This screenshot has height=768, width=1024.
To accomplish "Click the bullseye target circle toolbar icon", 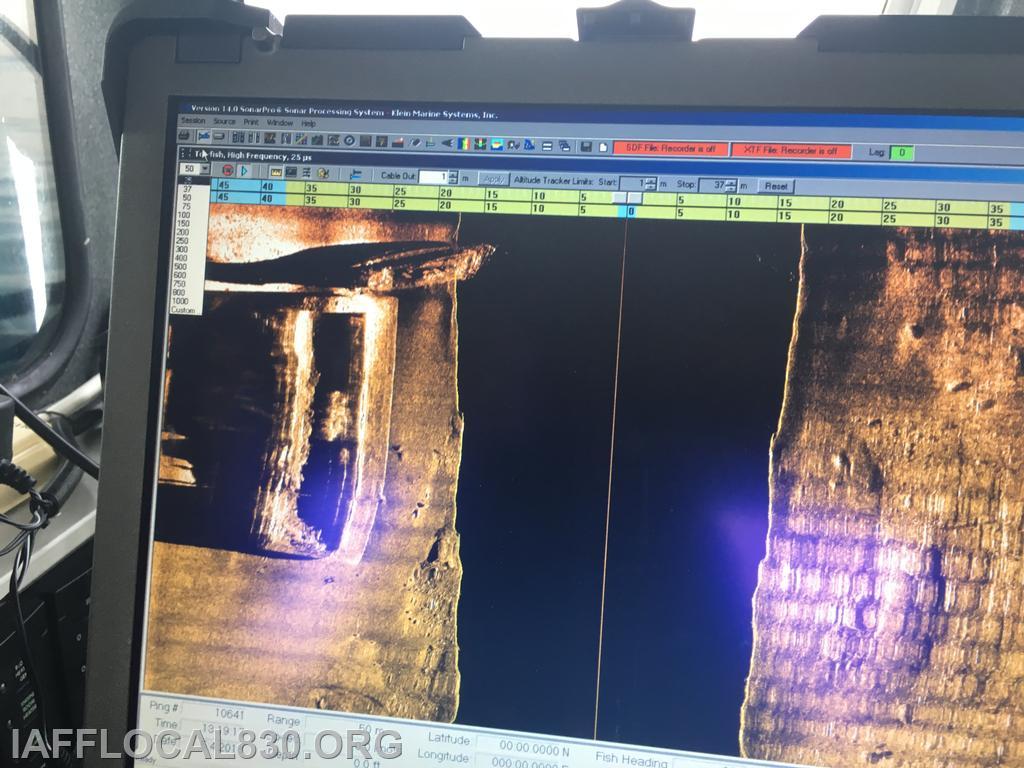I will [349, 140].
